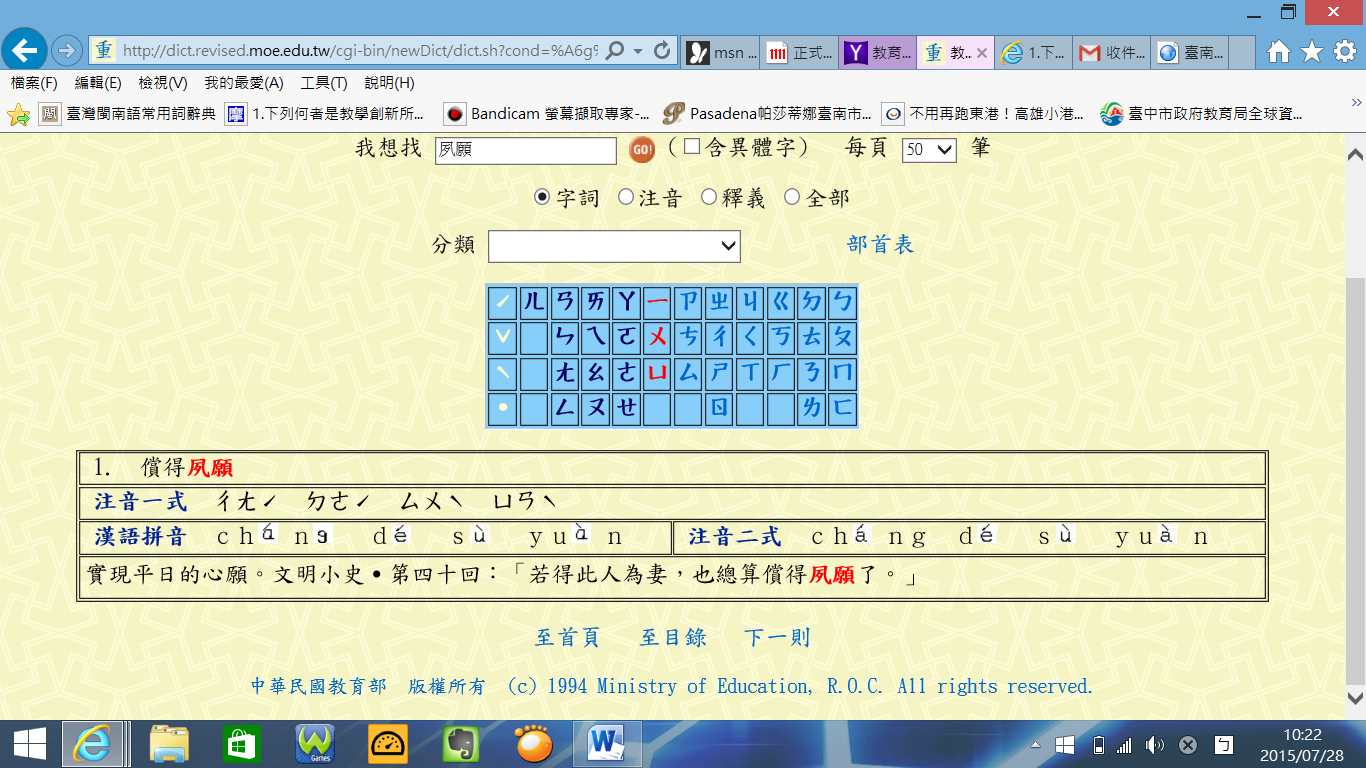Viewport: 1366px width, 768px height.
Task: Open the results per page dropdown
Action: click(929, 150)
